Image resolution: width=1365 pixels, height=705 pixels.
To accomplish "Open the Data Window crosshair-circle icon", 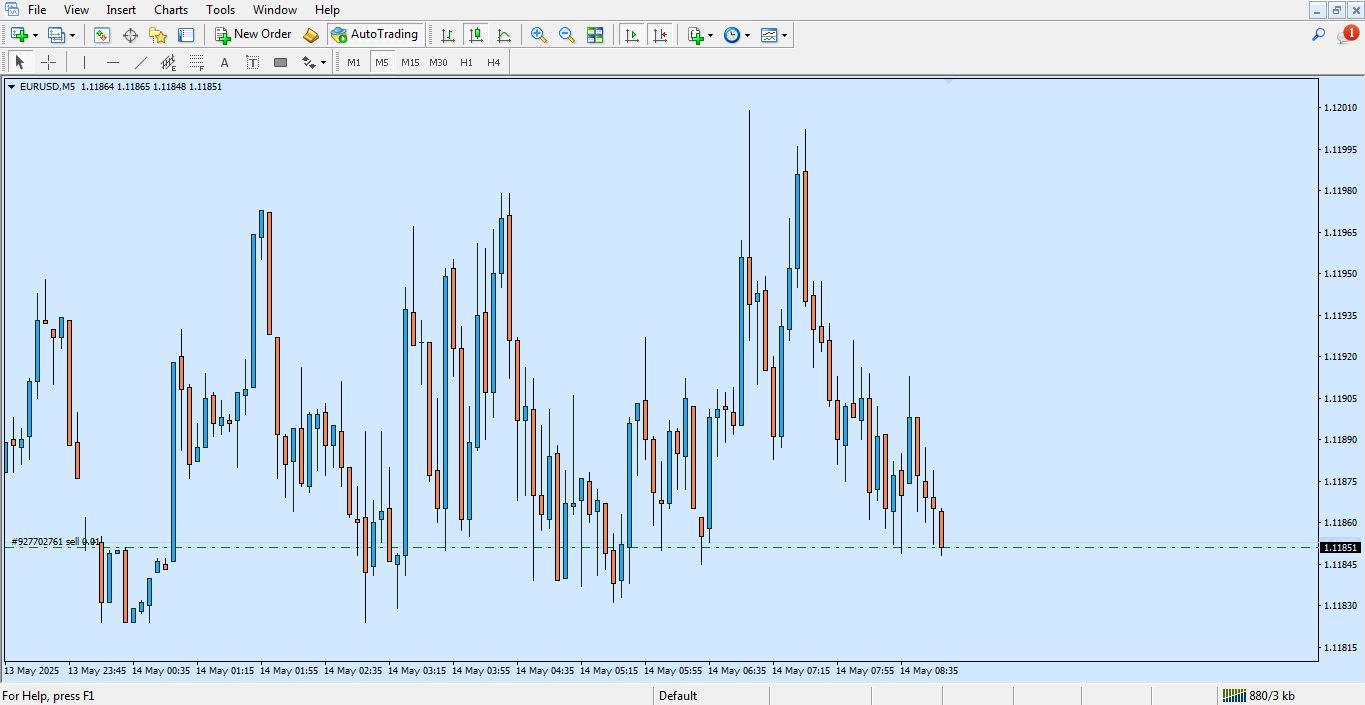I will [x=130, y=35].
